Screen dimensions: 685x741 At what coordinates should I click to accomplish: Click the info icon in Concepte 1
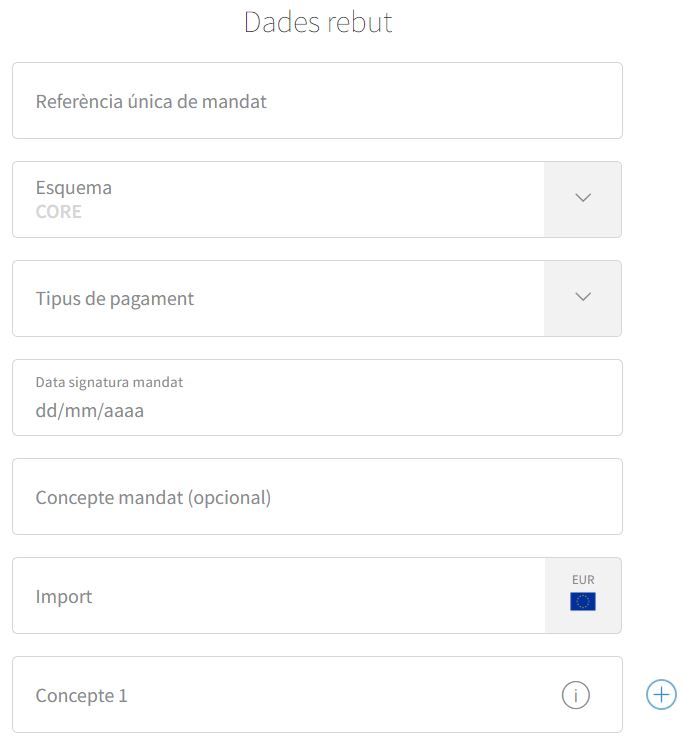(575, 695)
